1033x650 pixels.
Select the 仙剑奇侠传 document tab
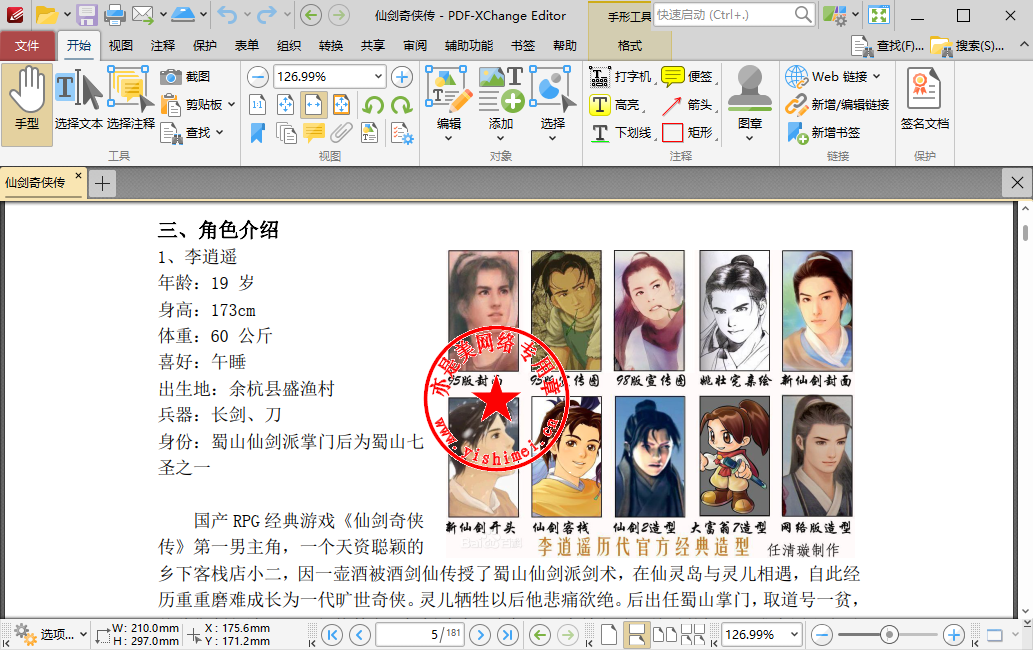36,182
